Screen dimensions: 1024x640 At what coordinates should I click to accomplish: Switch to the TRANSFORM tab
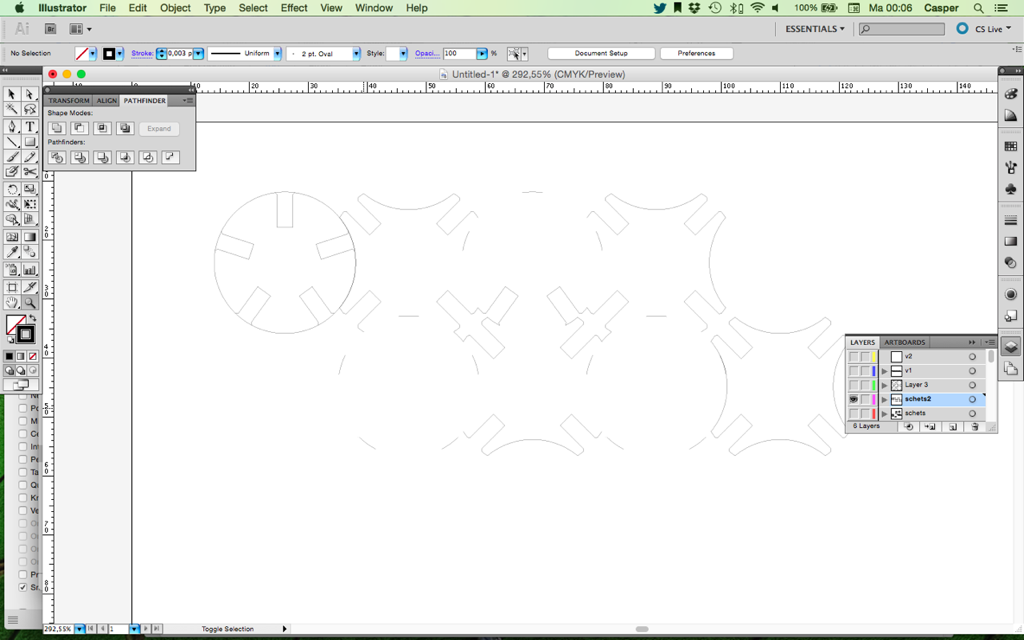tap(69, 101)
